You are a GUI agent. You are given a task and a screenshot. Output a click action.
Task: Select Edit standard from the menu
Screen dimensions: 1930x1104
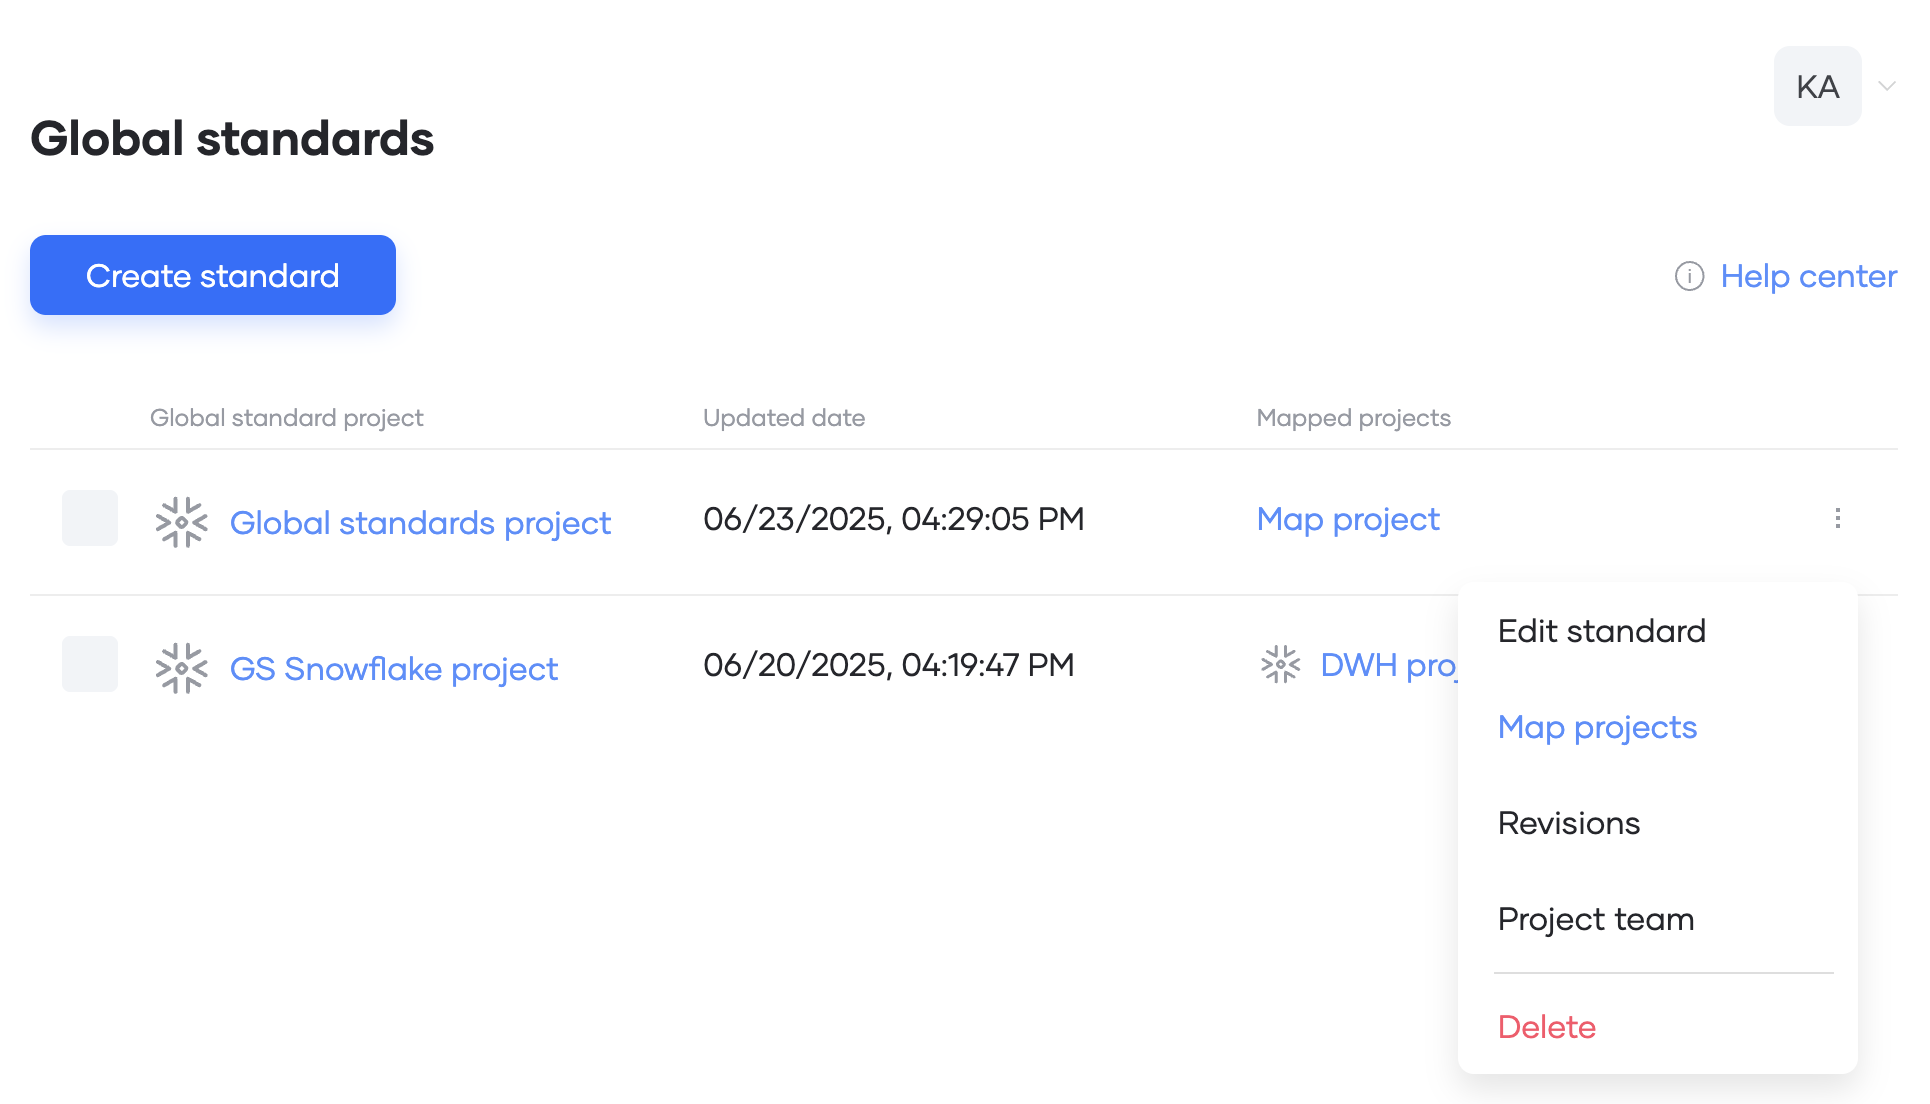click(x=1601, y=631)
